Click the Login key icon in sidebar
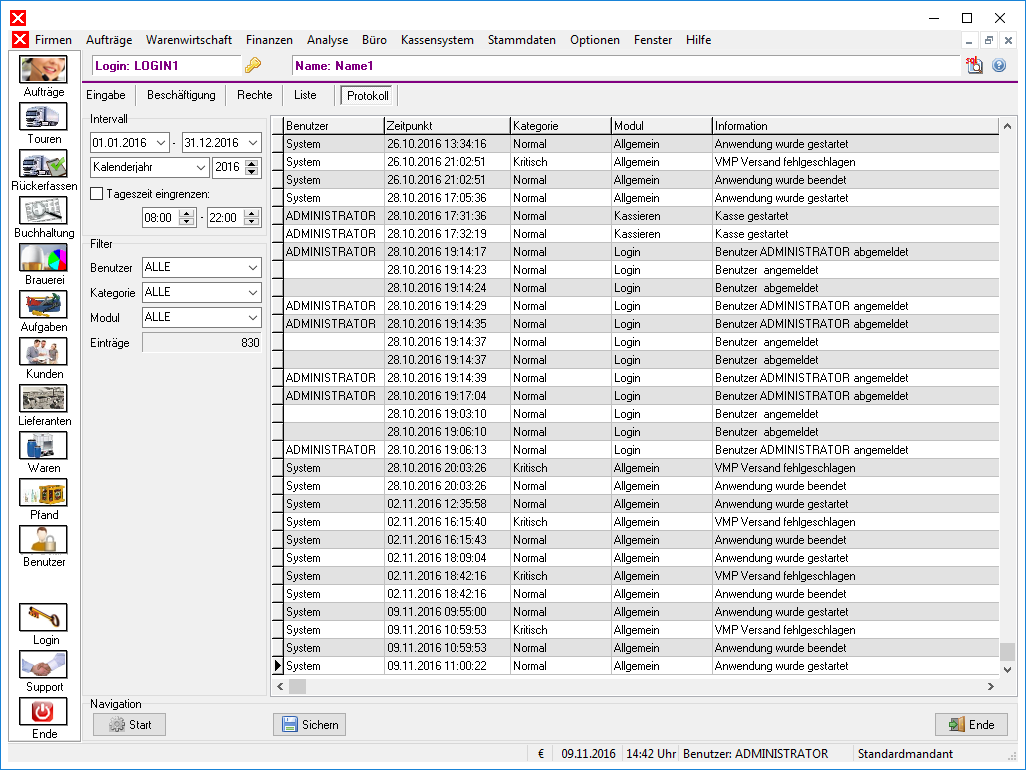Image resolution: width=1026 pixels, height=770 pixels. [x=43, y=618]
